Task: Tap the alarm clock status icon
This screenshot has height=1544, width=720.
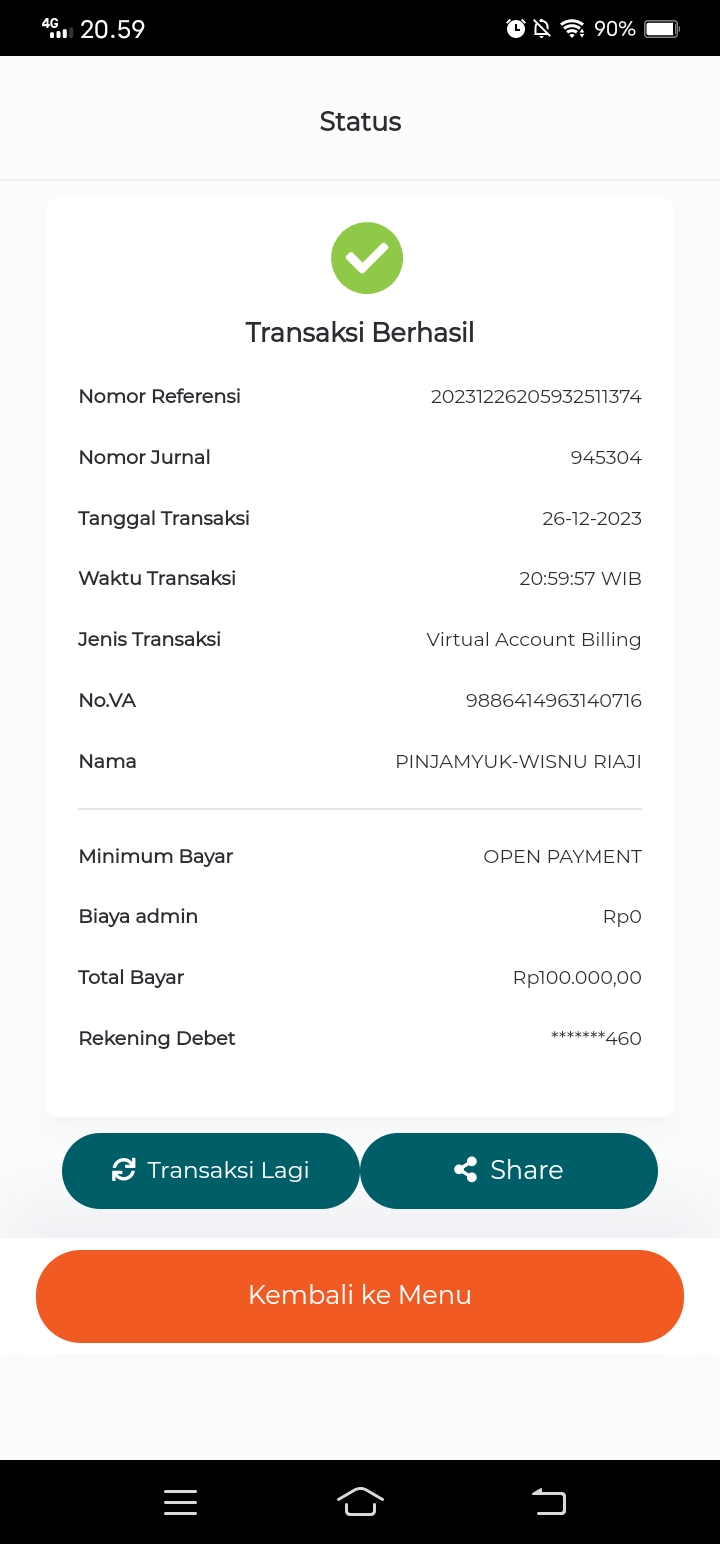Action: point(516,29)
